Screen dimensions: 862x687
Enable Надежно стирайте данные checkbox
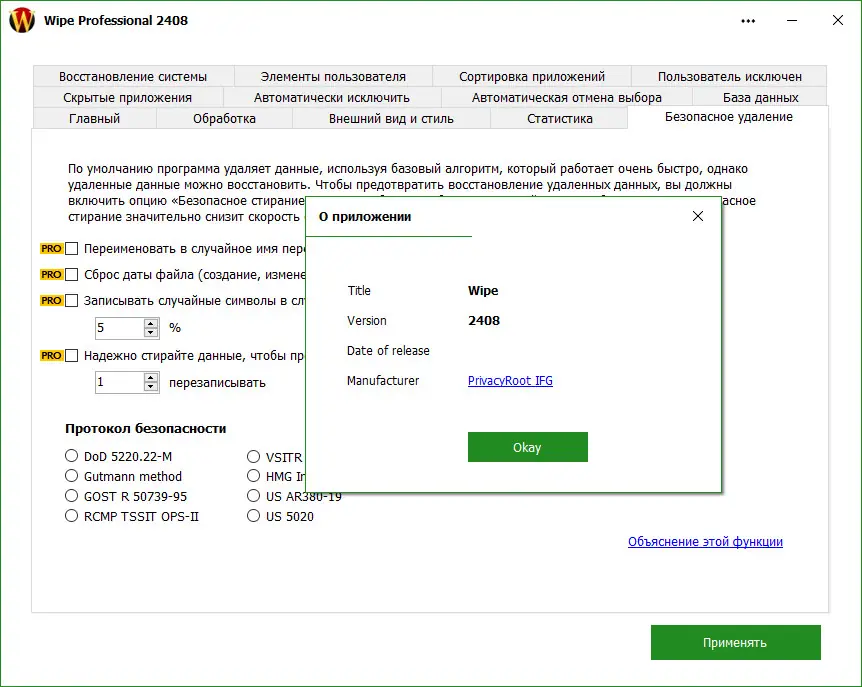(x=71, y=356)
